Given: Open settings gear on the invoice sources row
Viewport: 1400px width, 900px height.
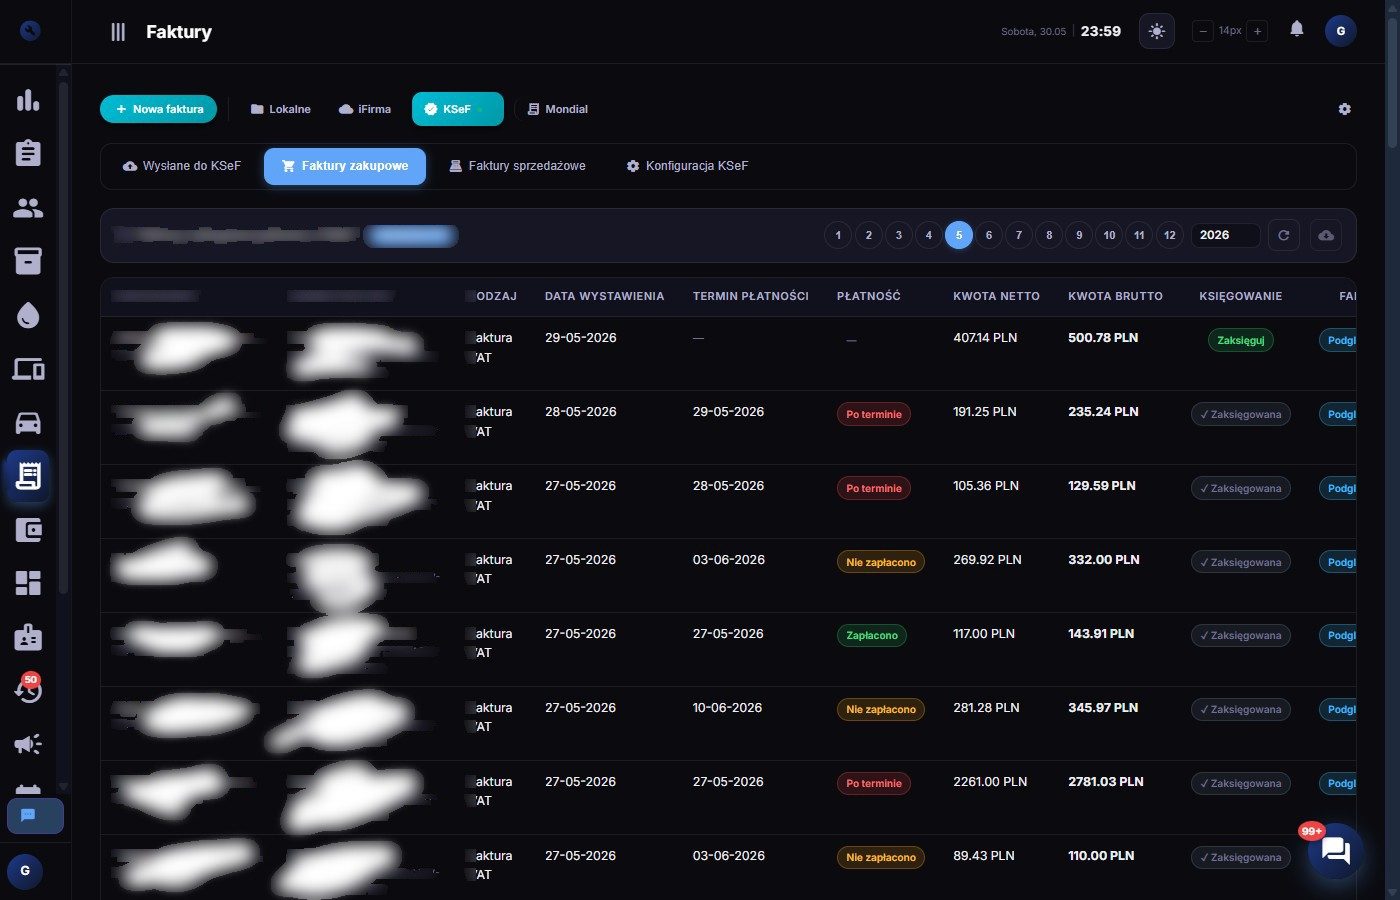Looking at the screenshot, I should coord(1344,109).
